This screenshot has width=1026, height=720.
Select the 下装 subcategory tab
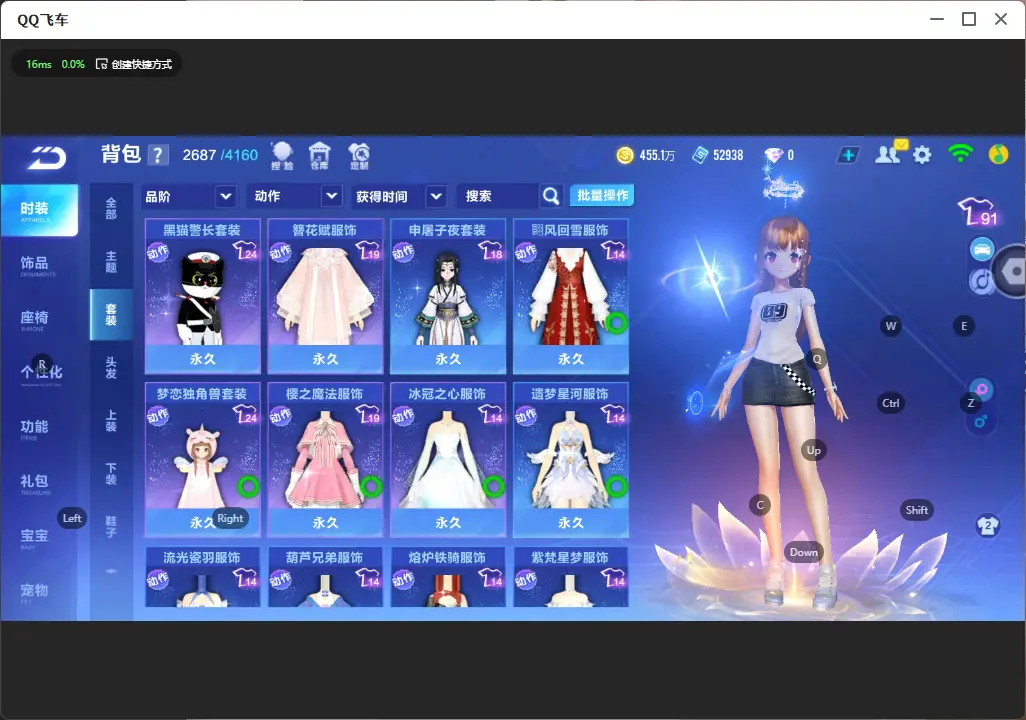point(111,474)
